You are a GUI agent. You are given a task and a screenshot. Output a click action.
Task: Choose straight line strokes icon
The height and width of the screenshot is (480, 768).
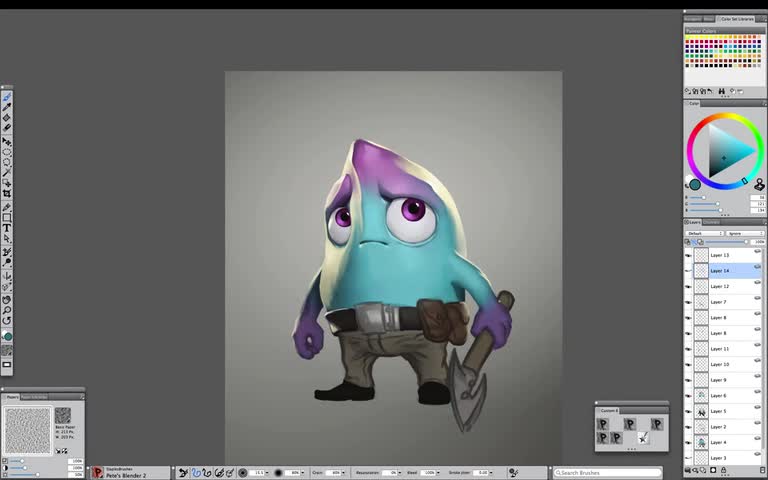(x=207, y=473)
